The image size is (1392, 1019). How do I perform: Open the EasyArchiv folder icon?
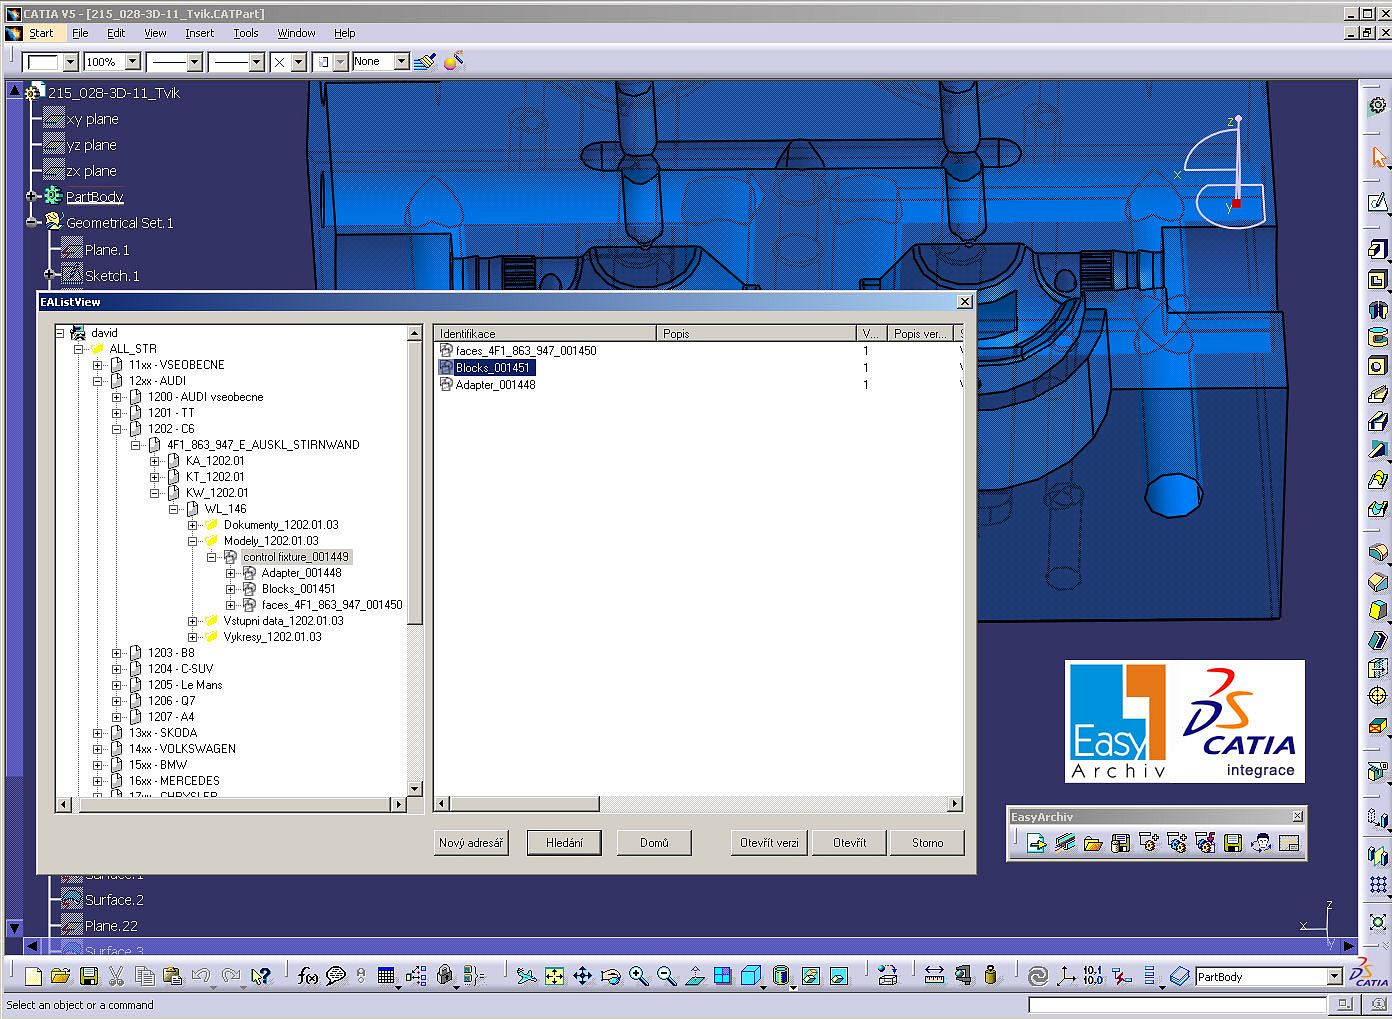1093,843
